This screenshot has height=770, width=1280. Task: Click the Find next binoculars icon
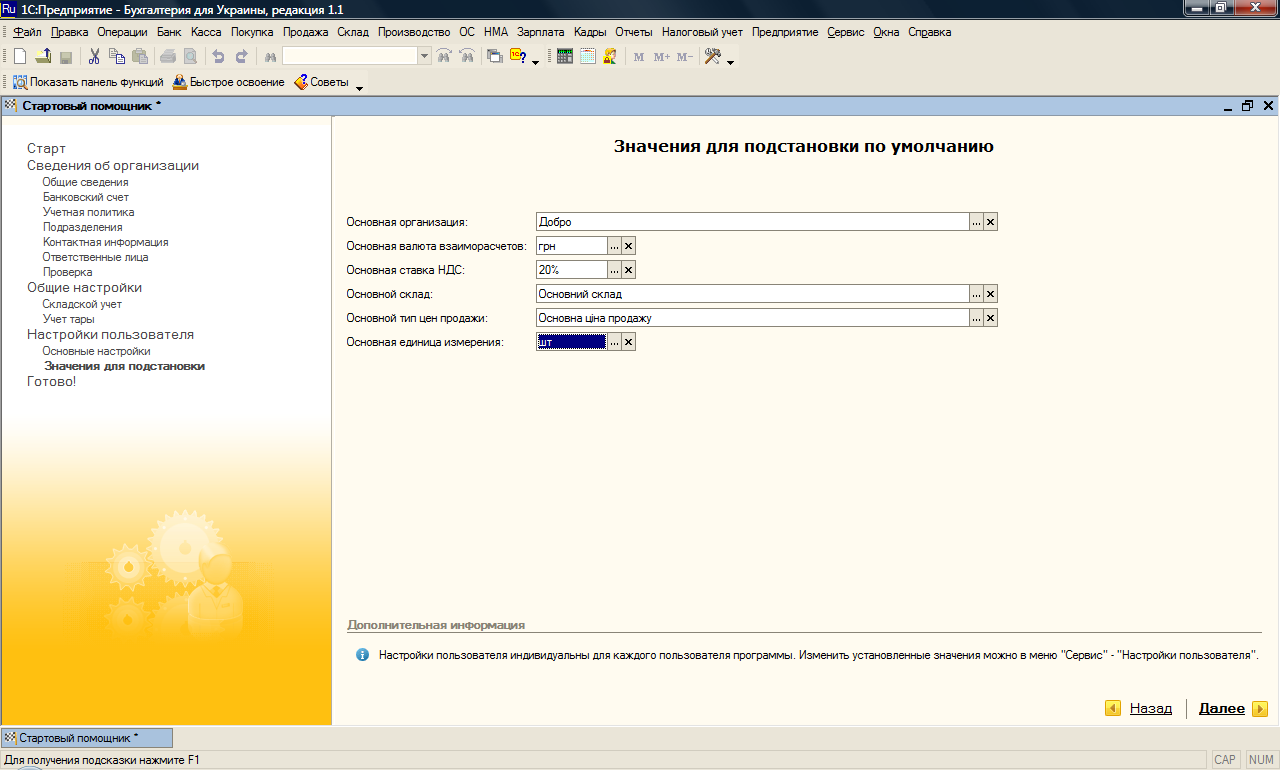[x=444, y=57]
